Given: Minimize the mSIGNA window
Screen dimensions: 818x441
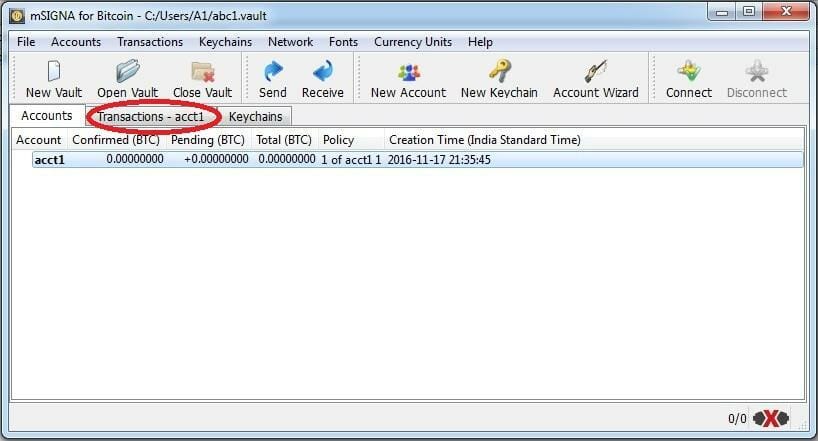Looking at the screenshot, I should (722, 13).
